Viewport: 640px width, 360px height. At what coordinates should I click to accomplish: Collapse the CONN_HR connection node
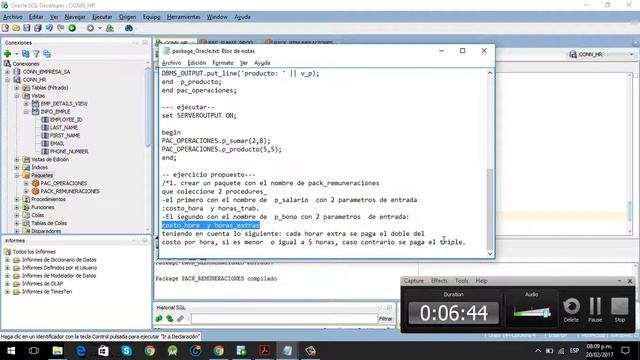tap(7, 80)
